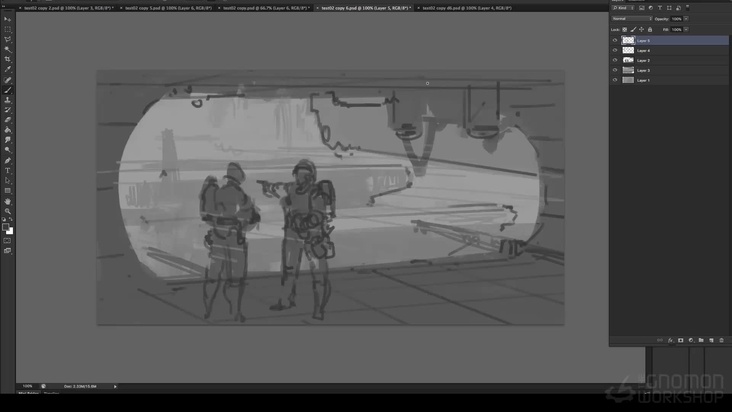This screenshot has width=732, height=412.
Task: Switch to test02 copy 5.psd tab
Action: click(168, 8)
